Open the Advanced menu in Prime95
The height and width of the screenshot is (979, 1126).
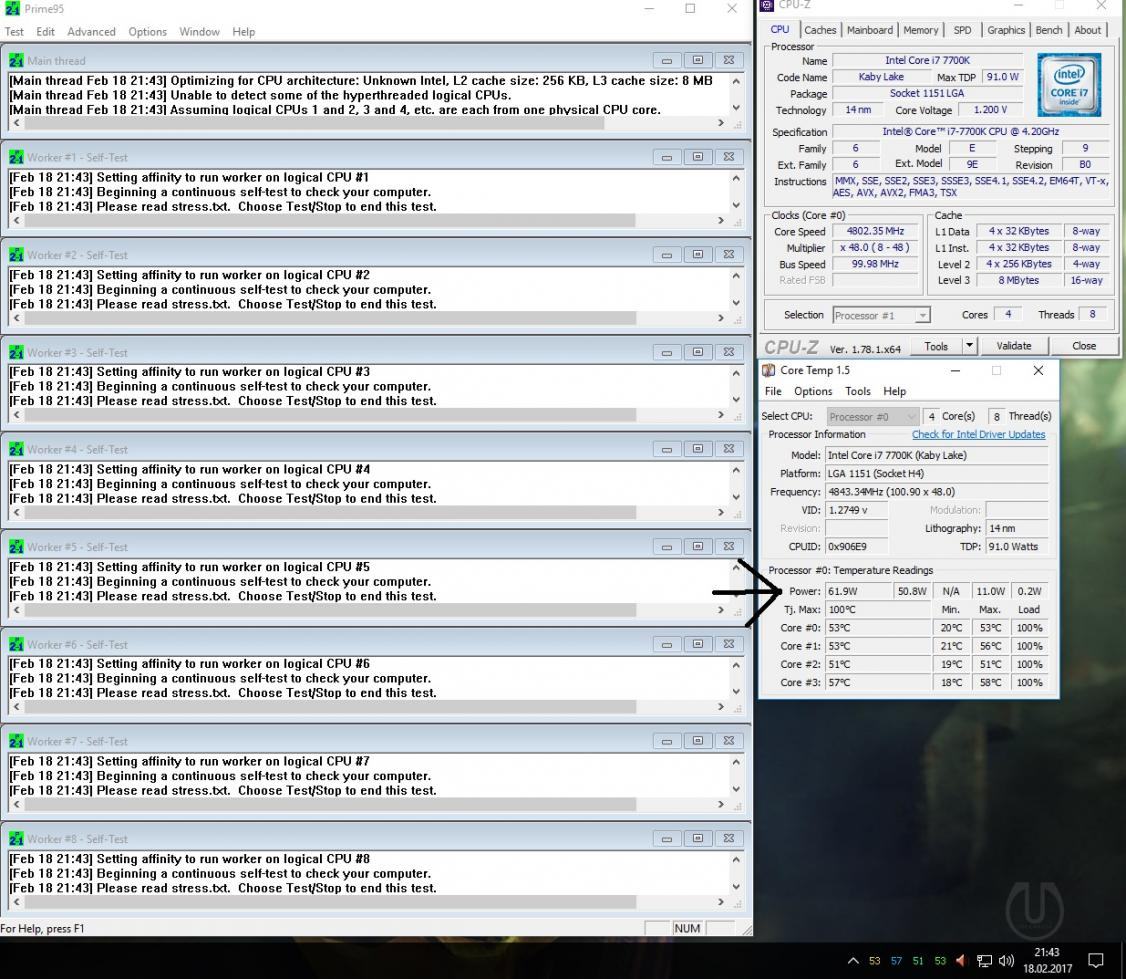(x=91, y=32)
